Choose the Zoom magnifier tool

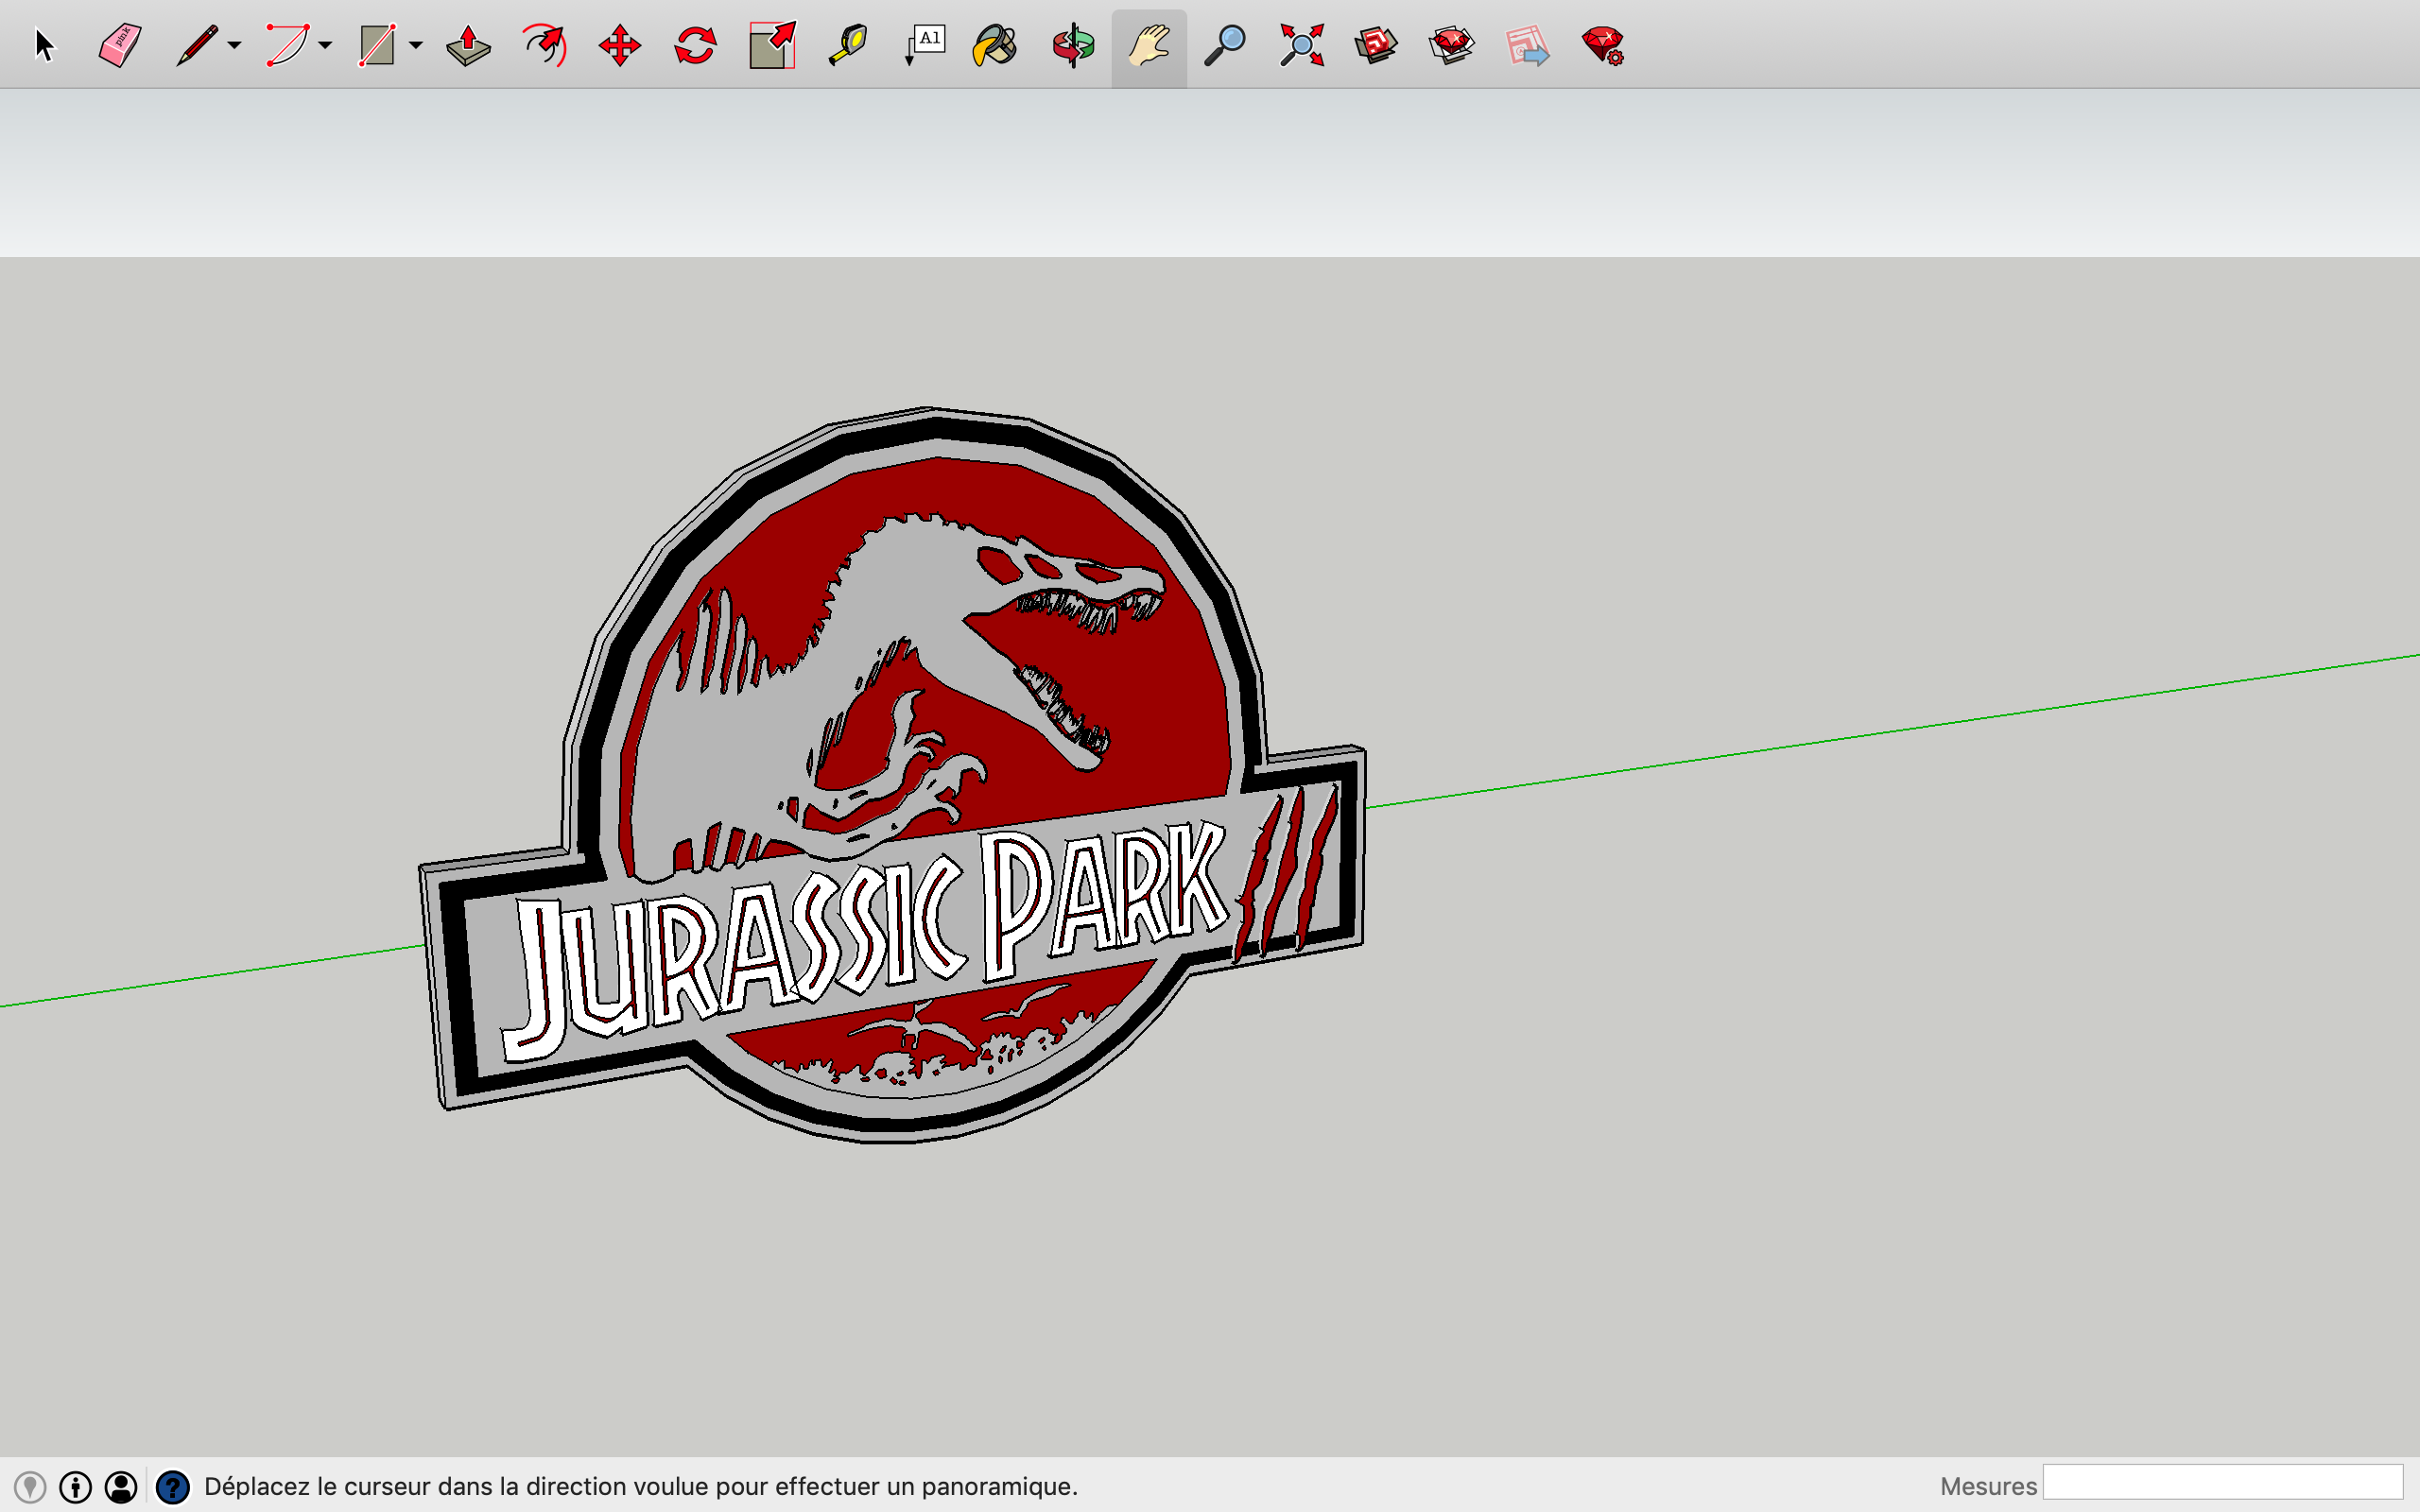[1224, 46]
